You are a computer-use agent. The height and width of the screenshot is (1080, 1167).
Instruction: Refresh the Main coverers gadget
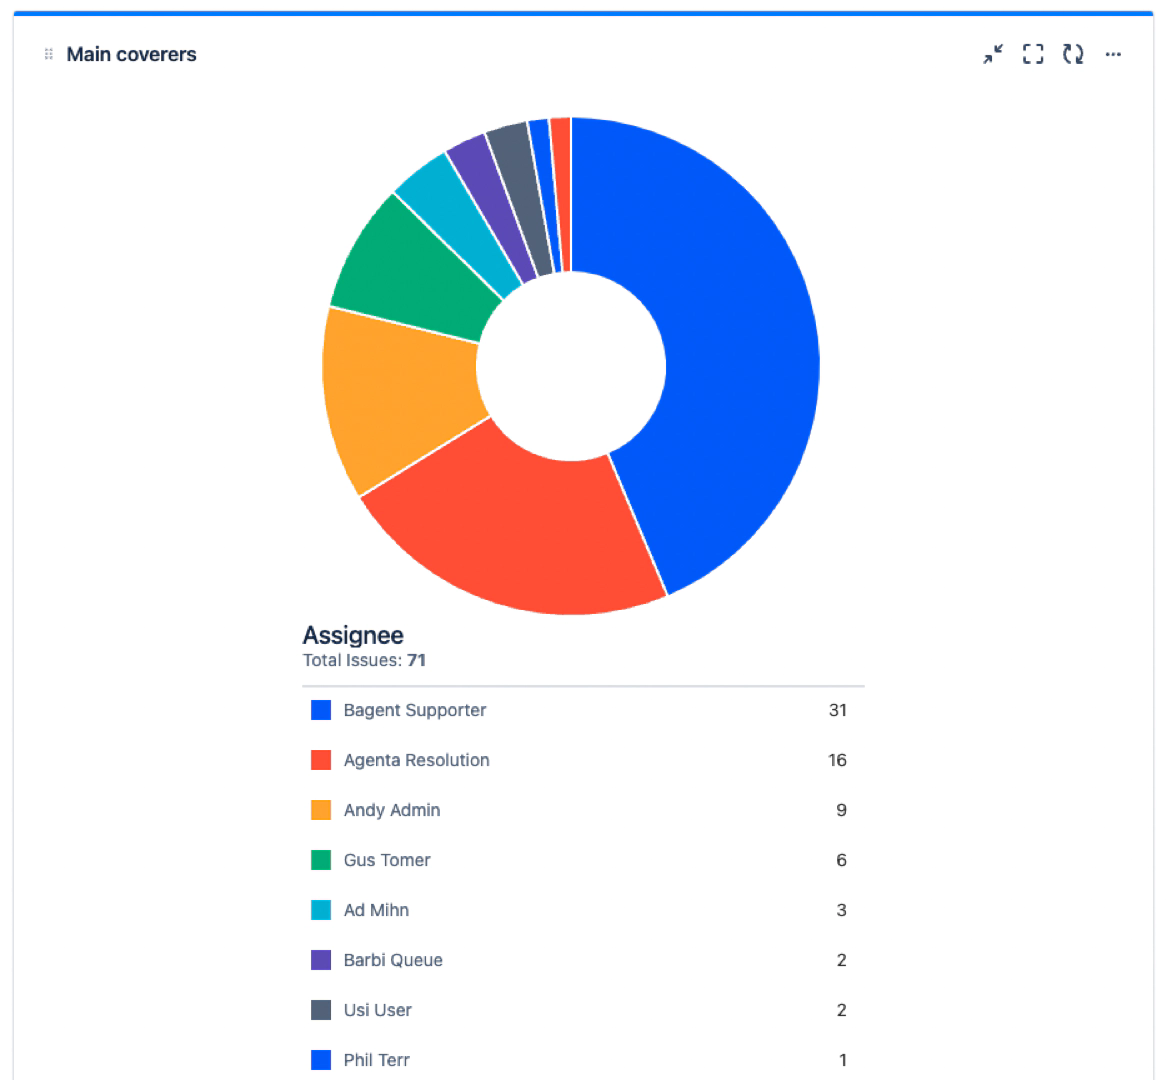point(1073,55)
